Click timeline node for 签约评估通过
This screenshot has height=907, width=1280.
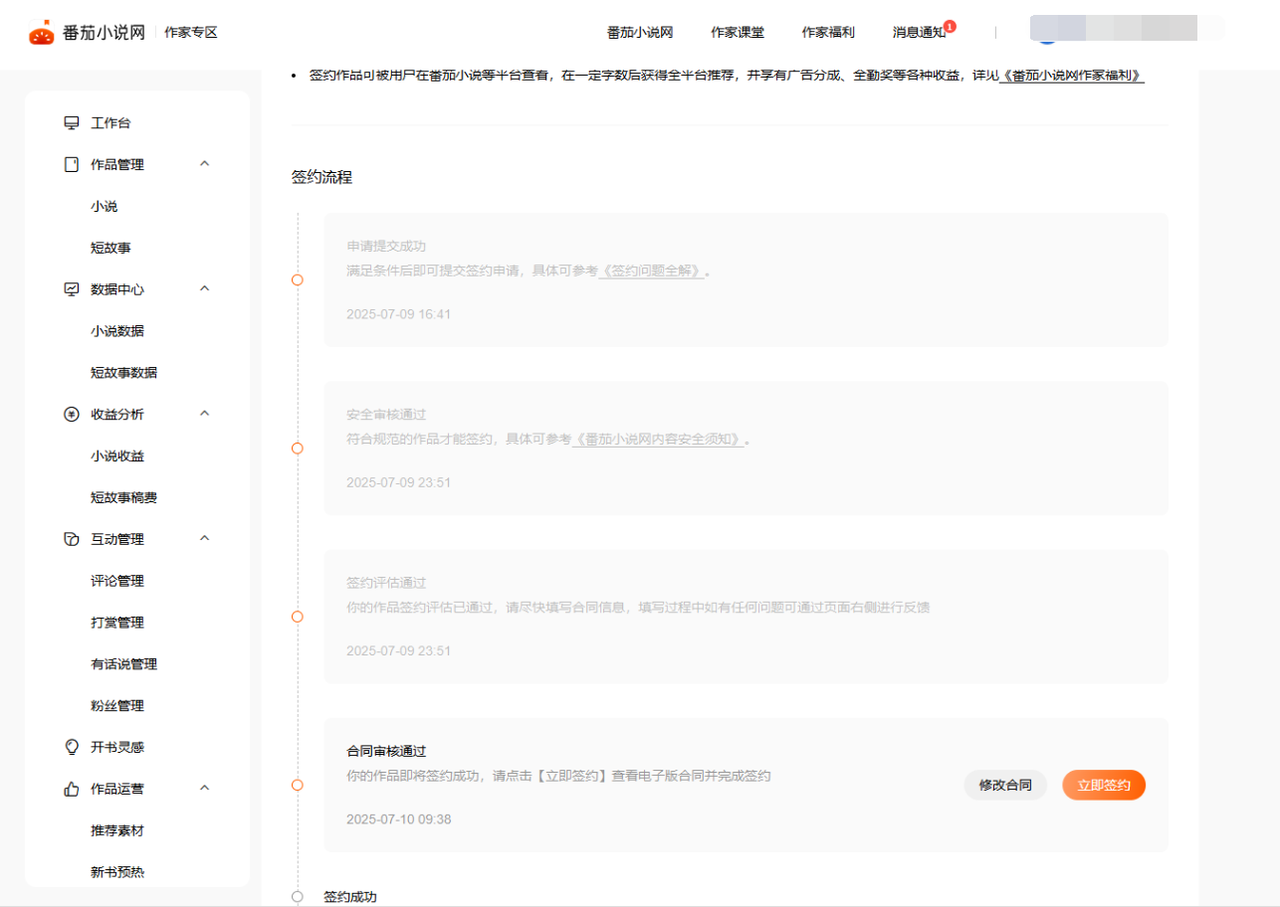(x=297, y=617)
